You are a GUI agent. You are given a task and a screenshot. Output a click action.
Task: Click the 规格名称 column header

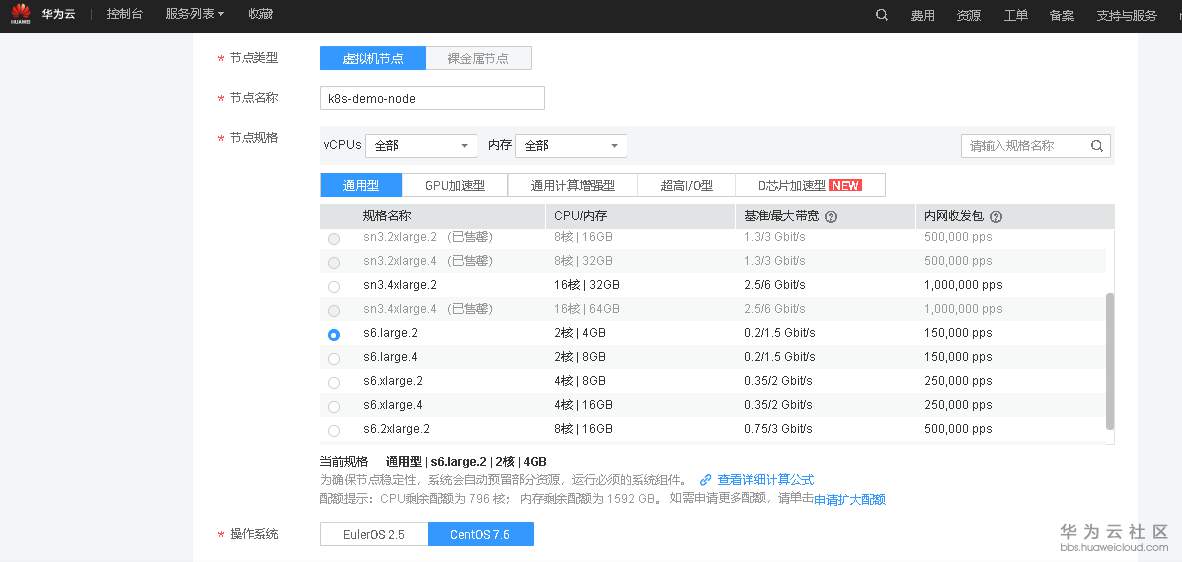387,216
